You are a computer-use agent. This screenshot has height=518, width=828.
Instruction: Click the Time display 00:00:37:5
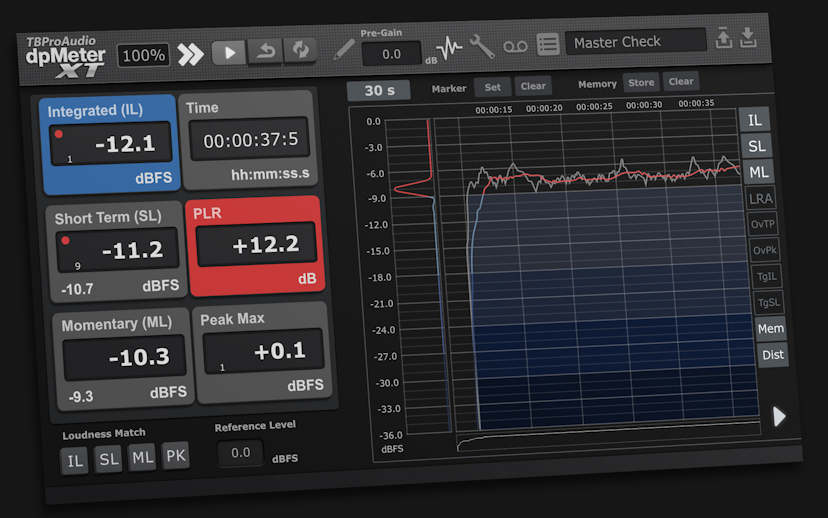pyautogui.click(x=250, y=140)
